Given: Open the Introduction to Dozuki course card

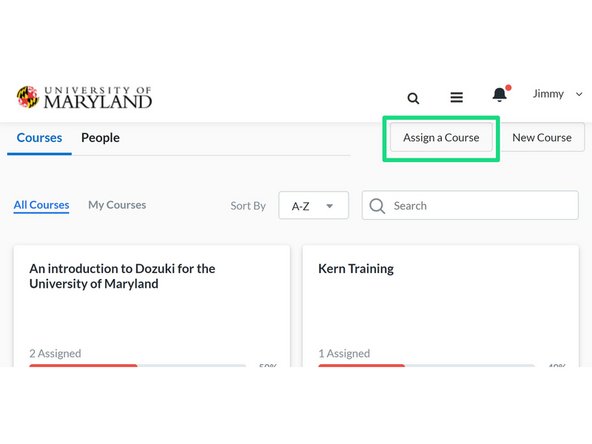Looking at the screenshot, I should [152, 306].
